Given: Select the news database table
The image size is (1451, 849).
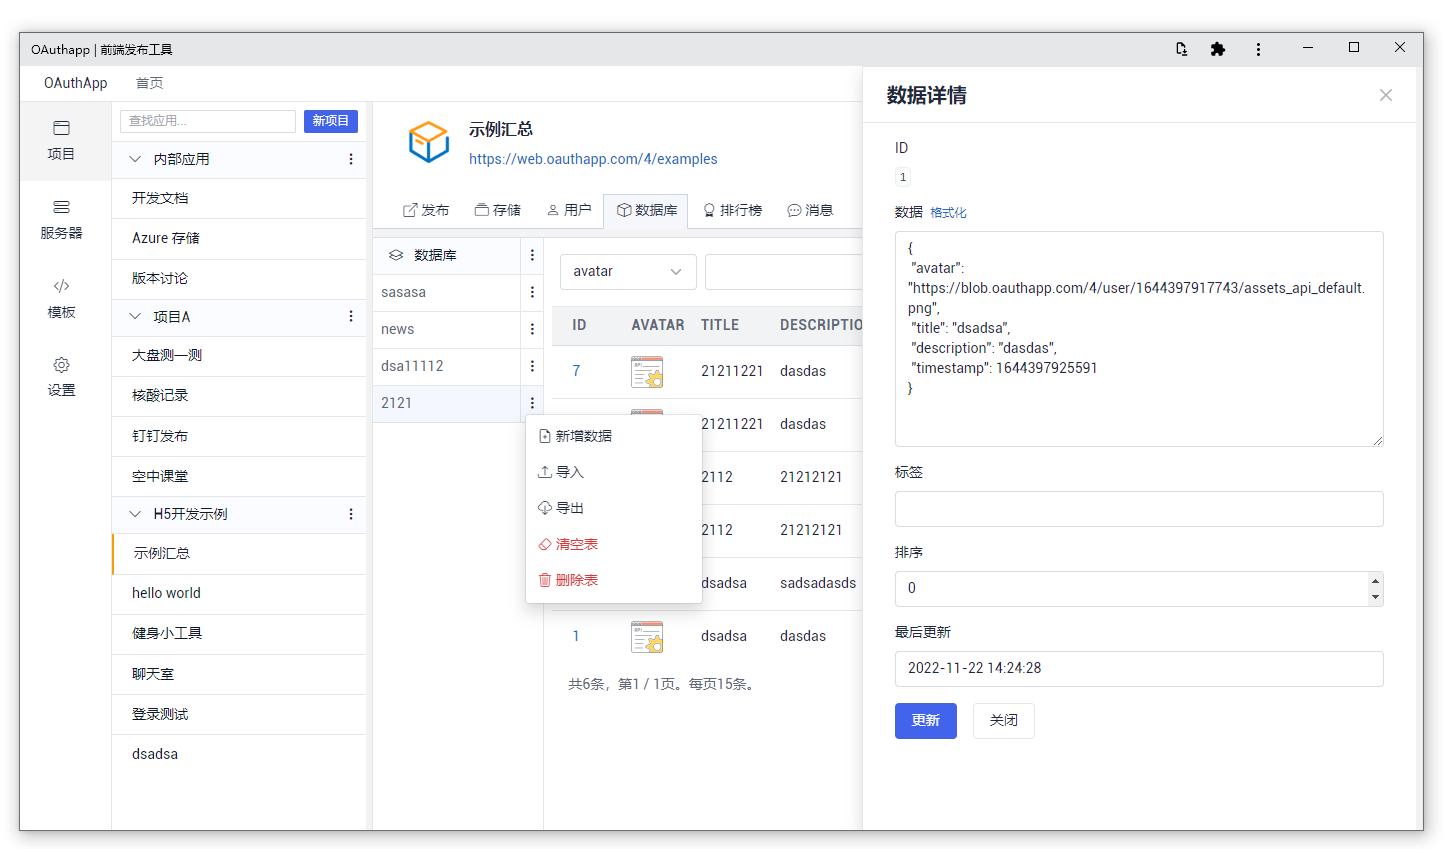Looking at the screenshot, I should click(447, 329).
